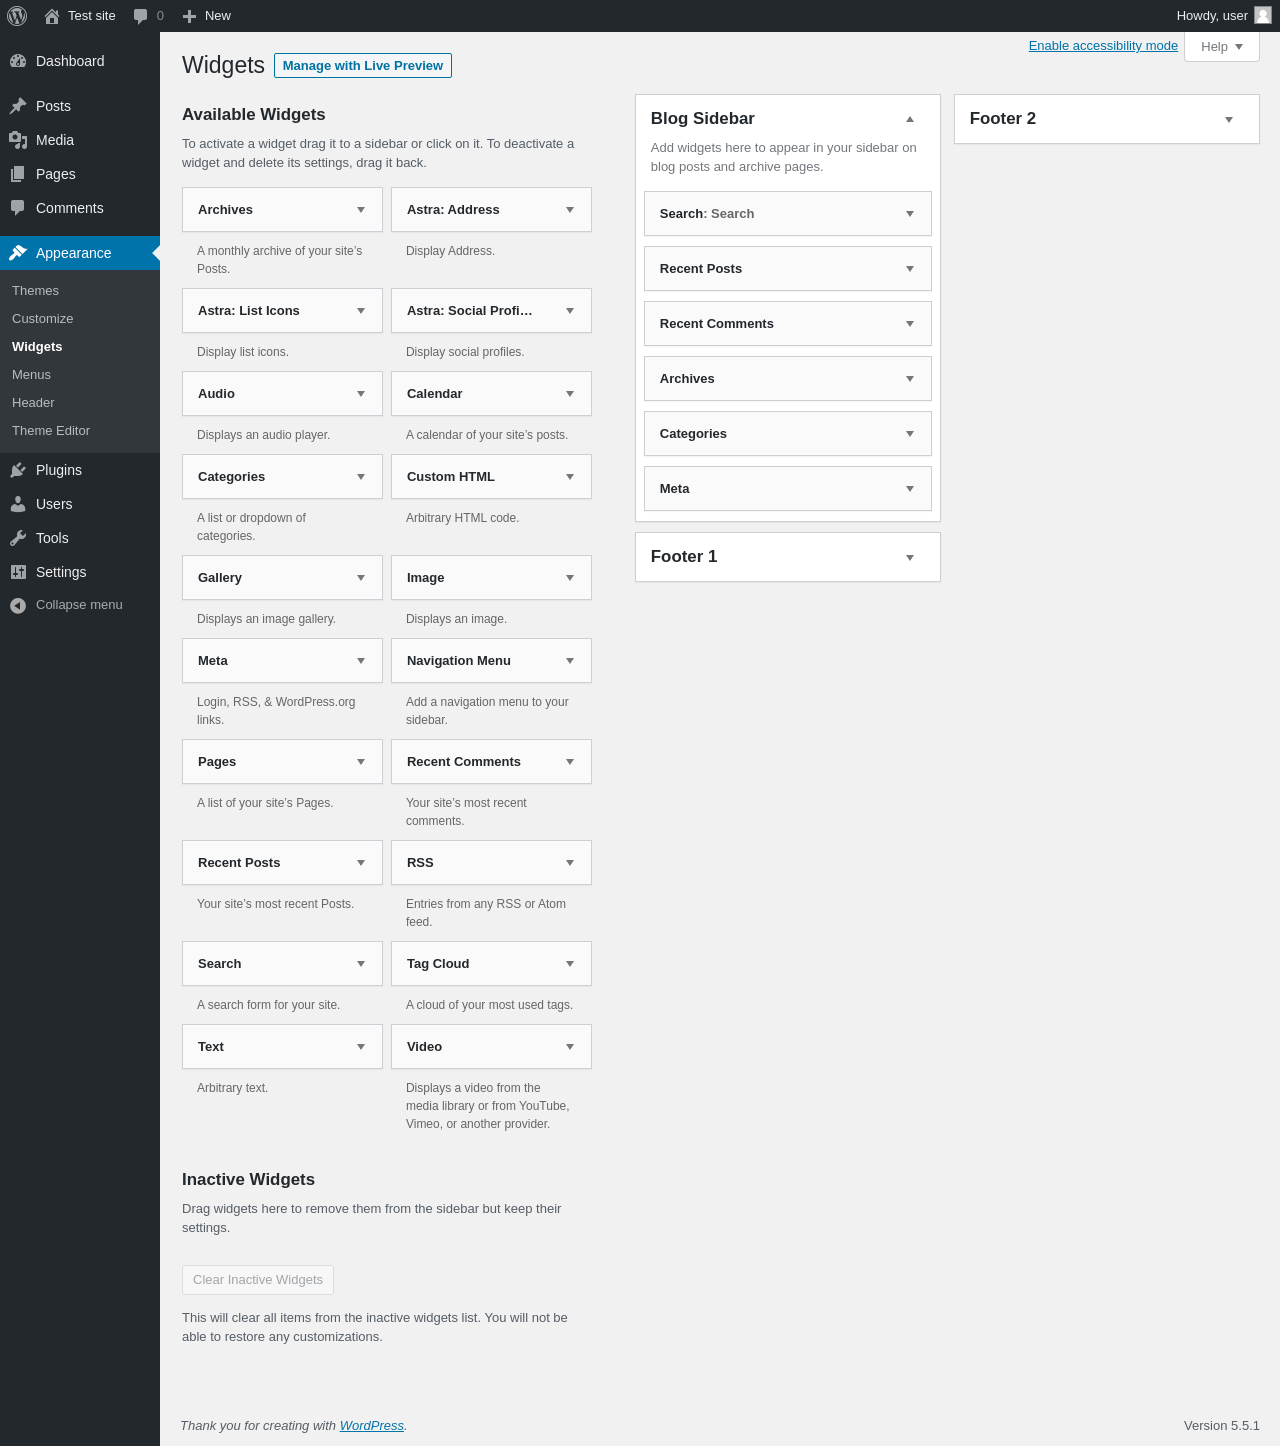This screenshot has width=1280, height=1446.
Task: Expand the Navigation Menu available widget
Action: pos(570,661)
